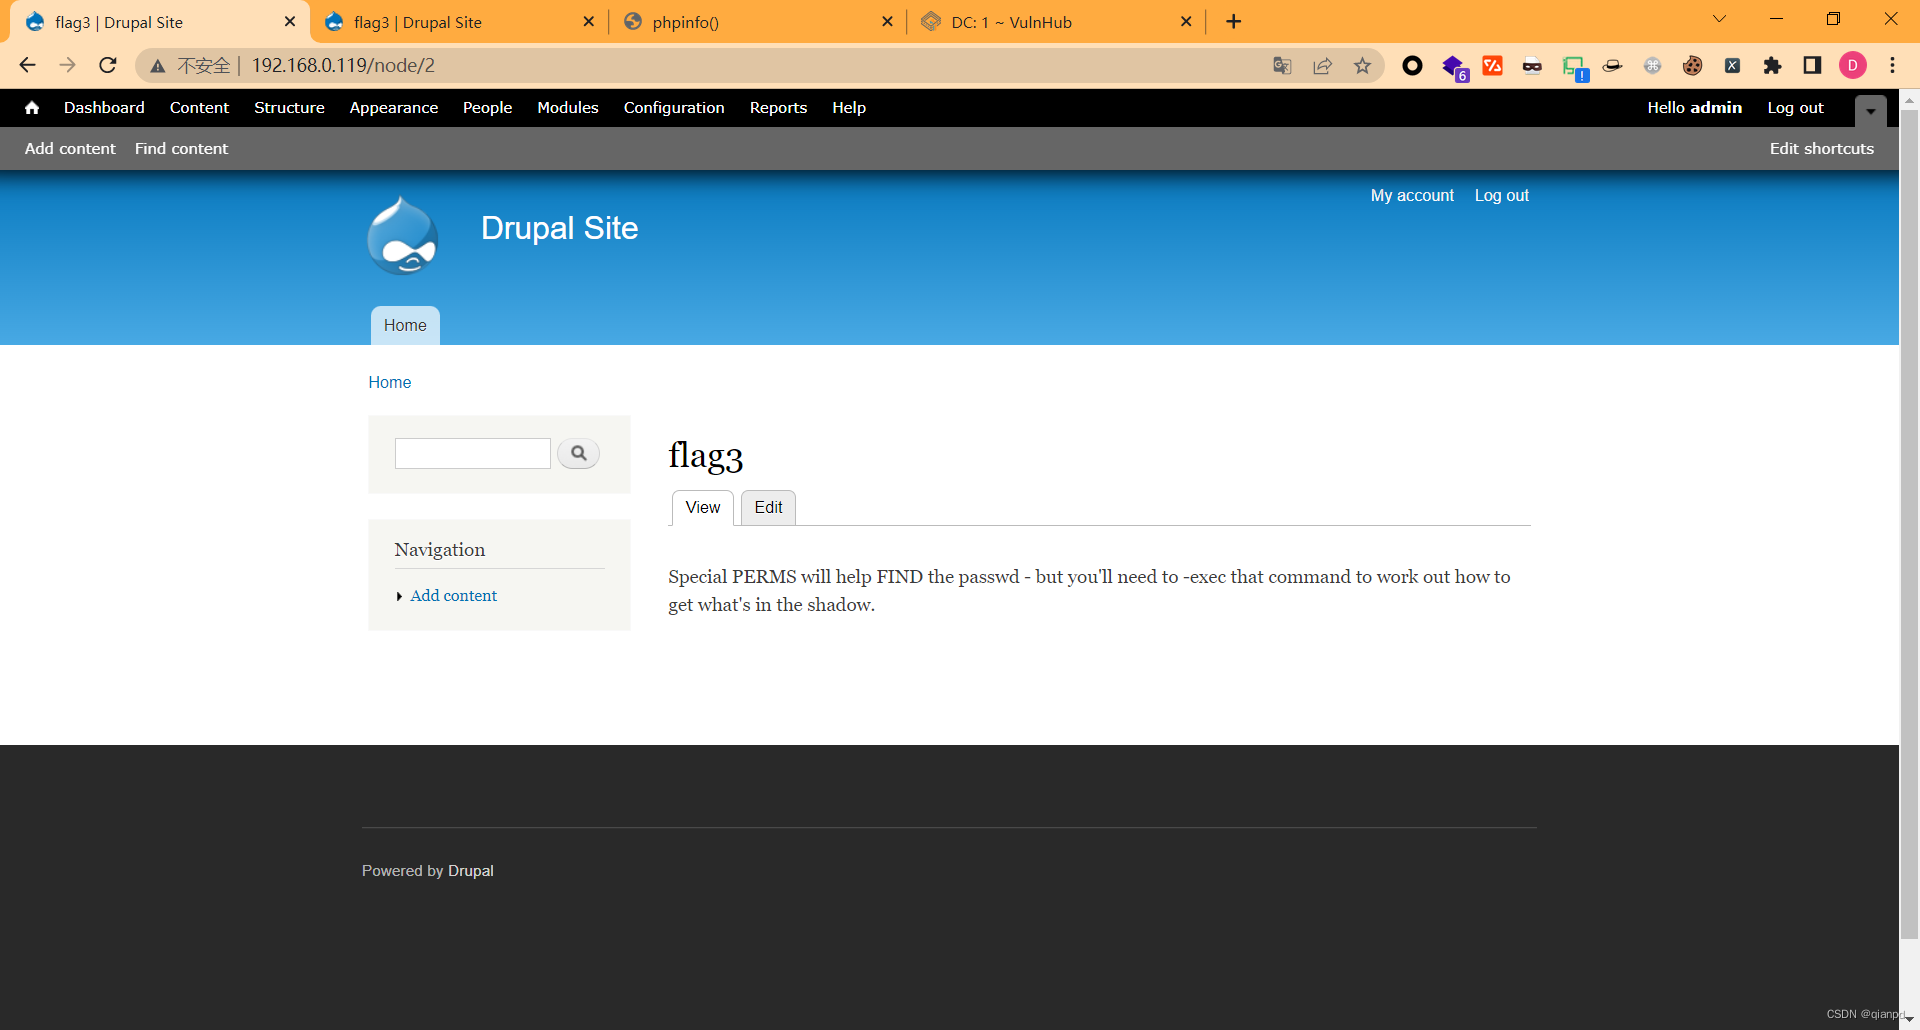The image size is (1920, 1030).
Task: Submit search with the magnifier button
Action: pyautogui.click(x=578, y=453)
